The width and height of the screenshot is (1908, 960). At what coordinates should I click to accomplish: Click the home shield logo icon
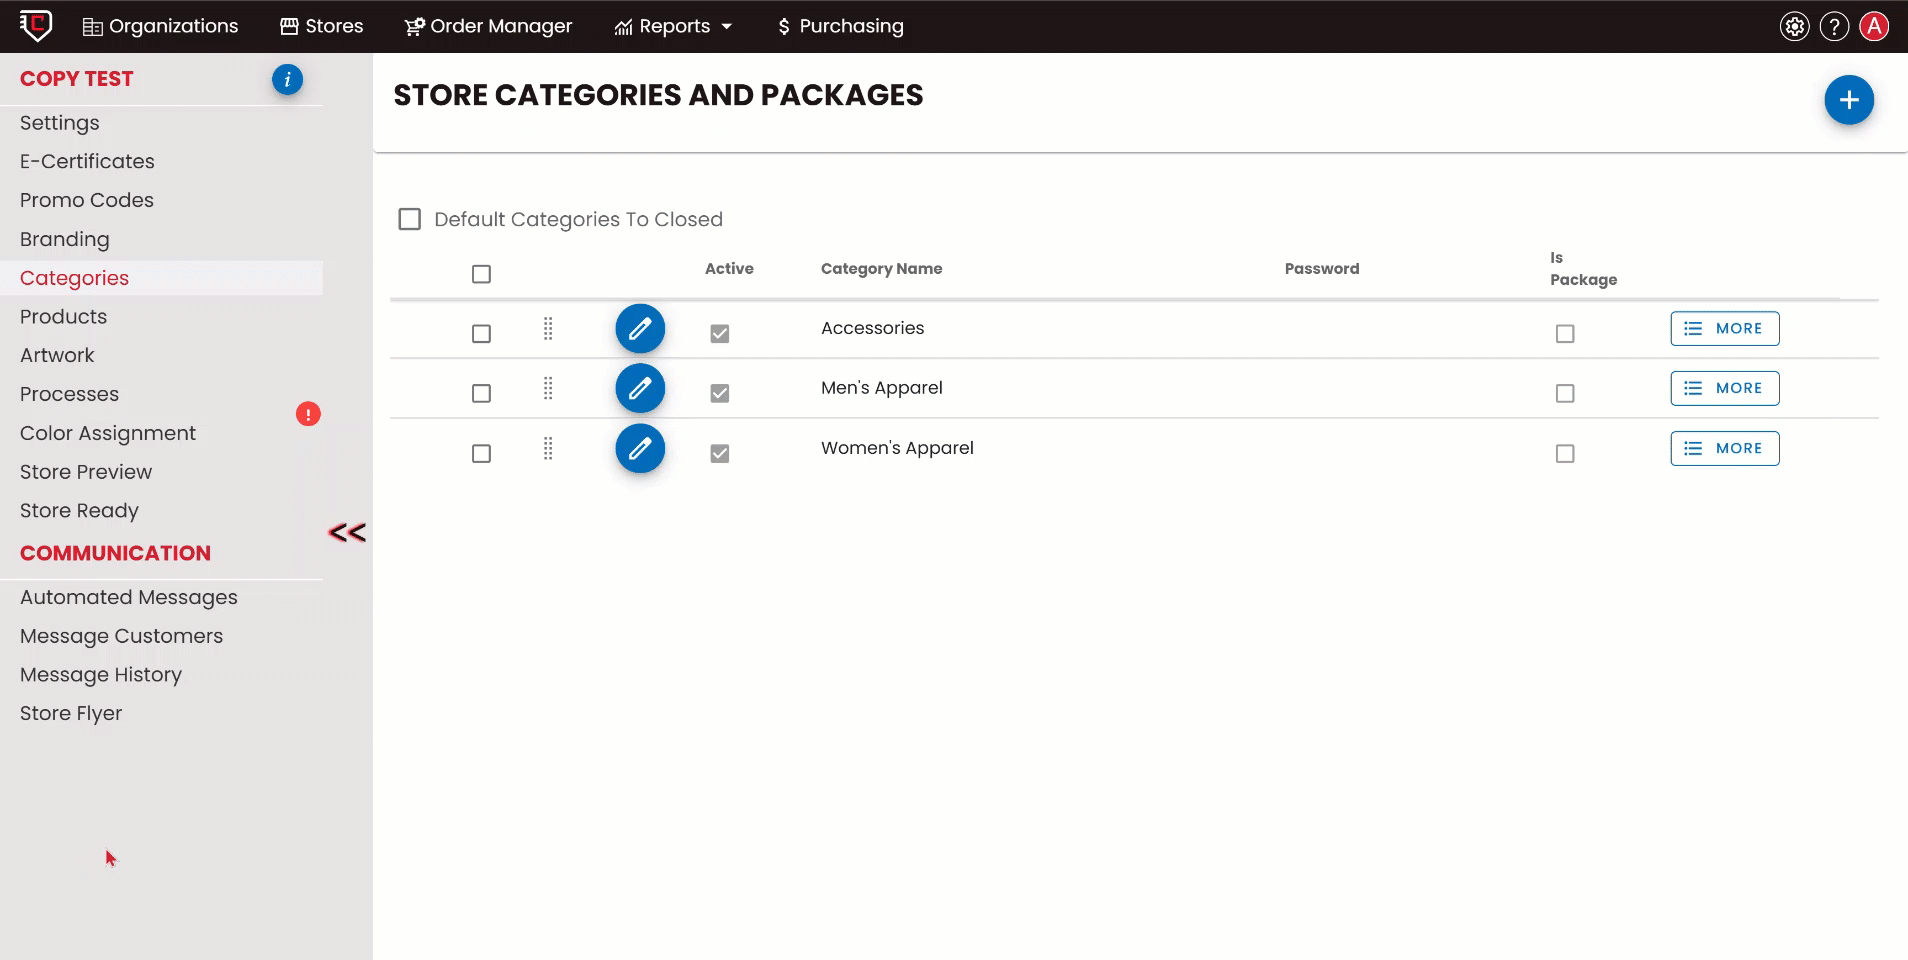click(36, 26)
